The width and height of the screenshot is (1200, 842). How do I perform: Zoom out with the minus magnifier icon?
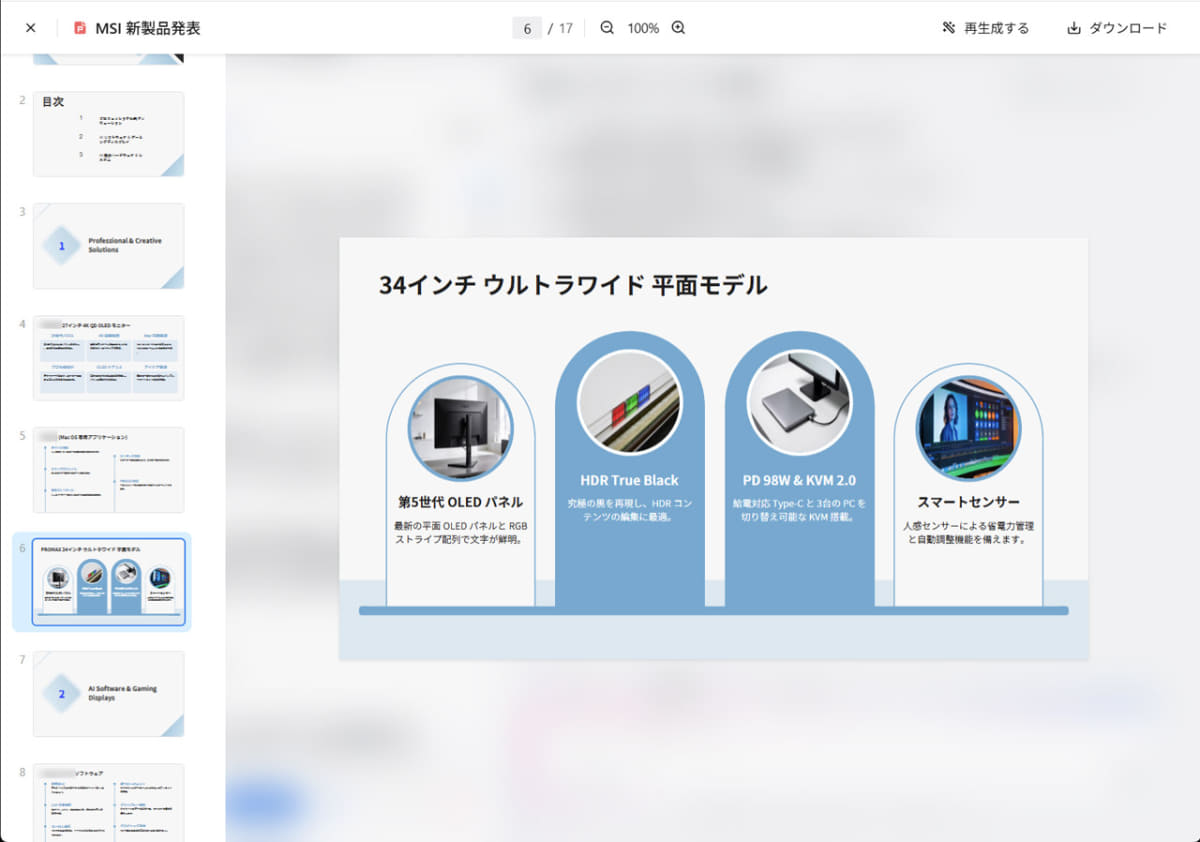point(607,28)
